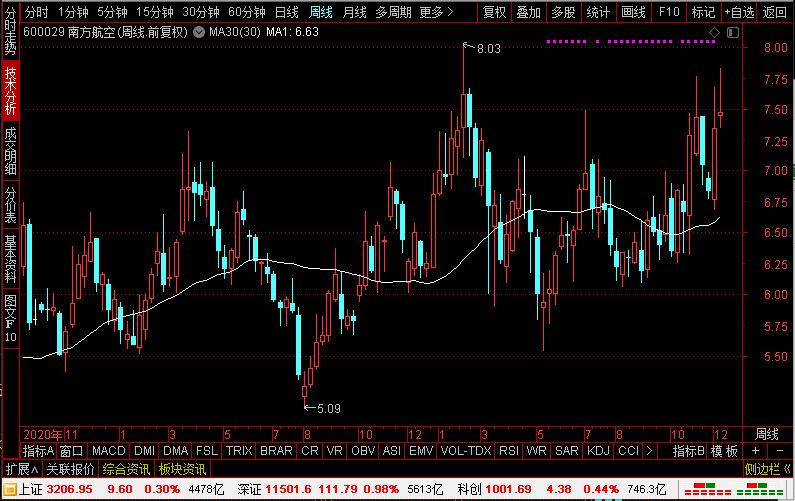
Task: Select the CR indicator
Action: pyautogui.click(x=310, y=451)
